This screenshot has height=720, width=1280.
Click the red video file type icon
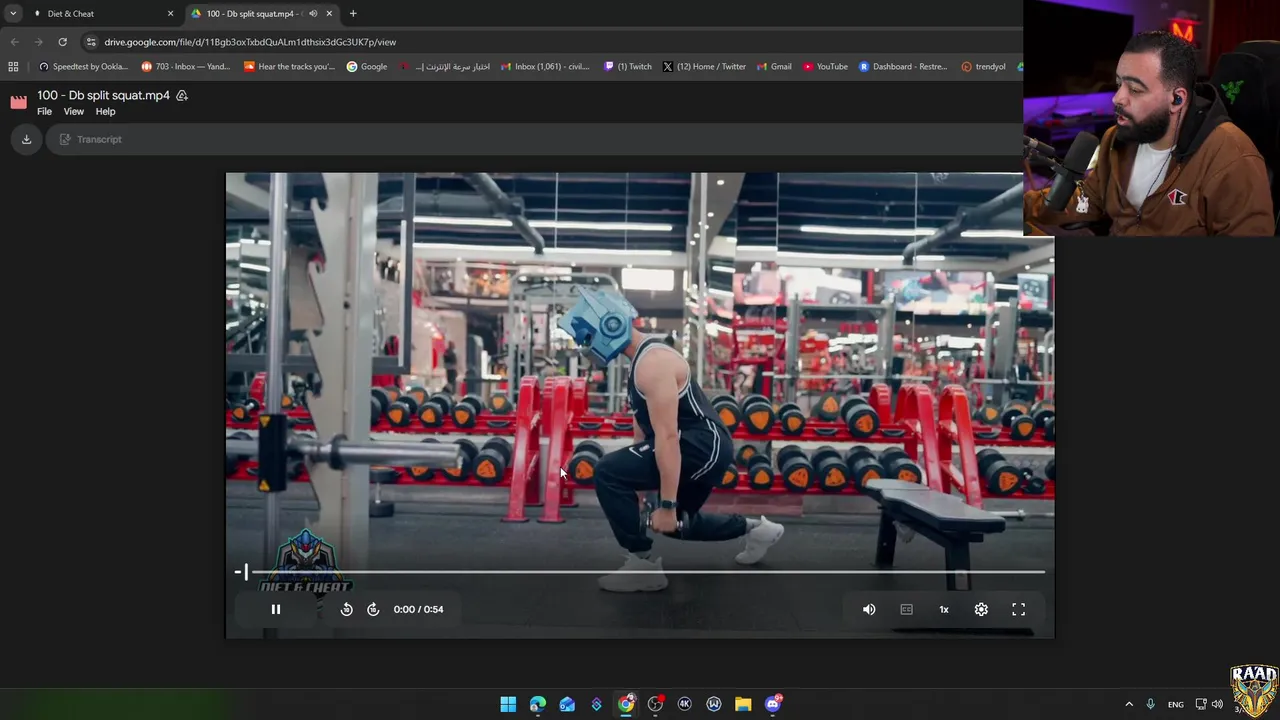pos(18,102)
